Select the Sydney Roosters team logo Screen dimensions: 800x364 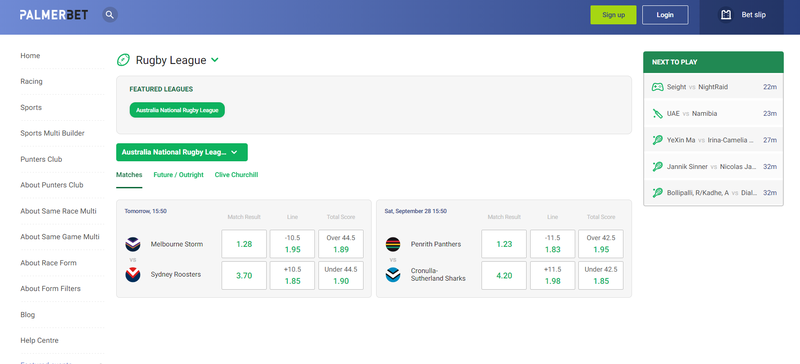(x=133, y=275)
